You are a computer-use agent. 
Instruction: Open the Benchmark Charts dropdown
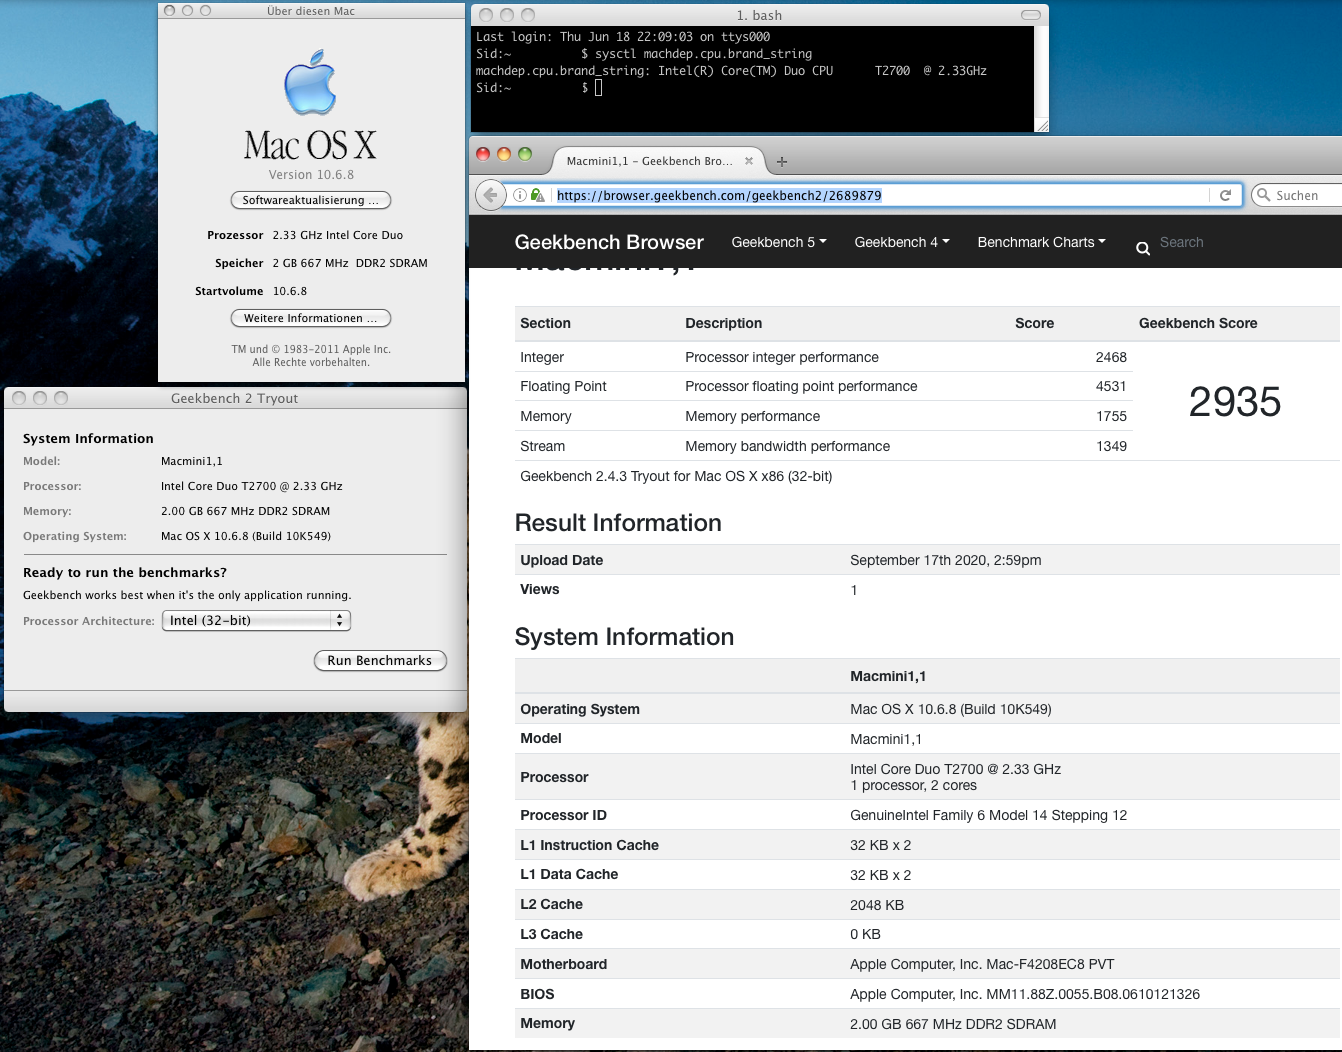click(x=1041, y=242)
